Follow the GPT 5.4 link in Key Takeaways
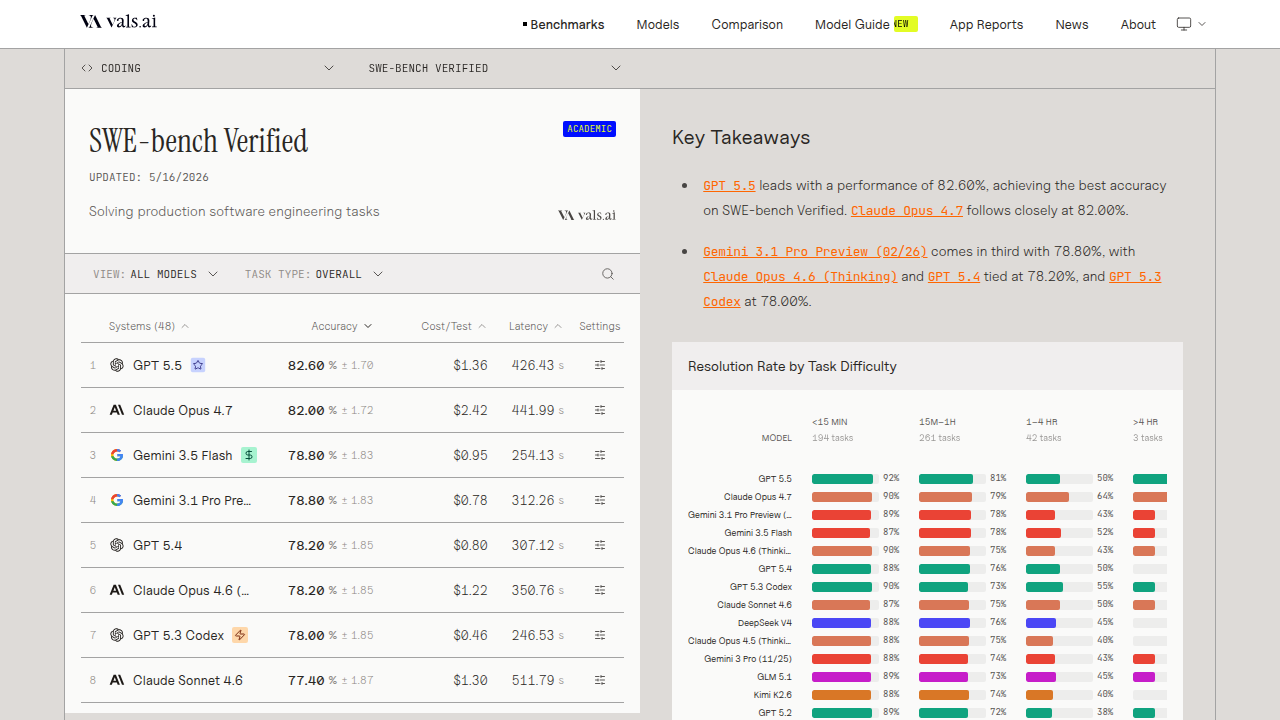The image size is (1280, 720). click(954, 277)
